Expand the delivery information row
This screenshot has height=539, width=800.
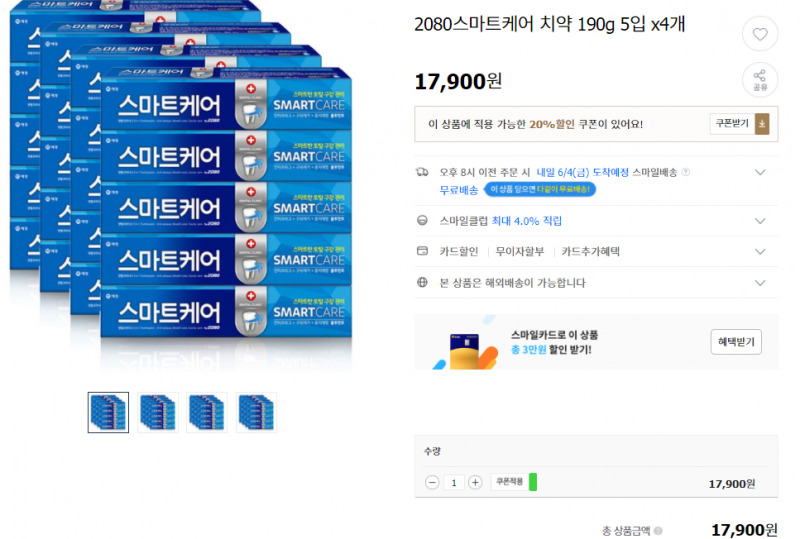click(x=760, y=173)
